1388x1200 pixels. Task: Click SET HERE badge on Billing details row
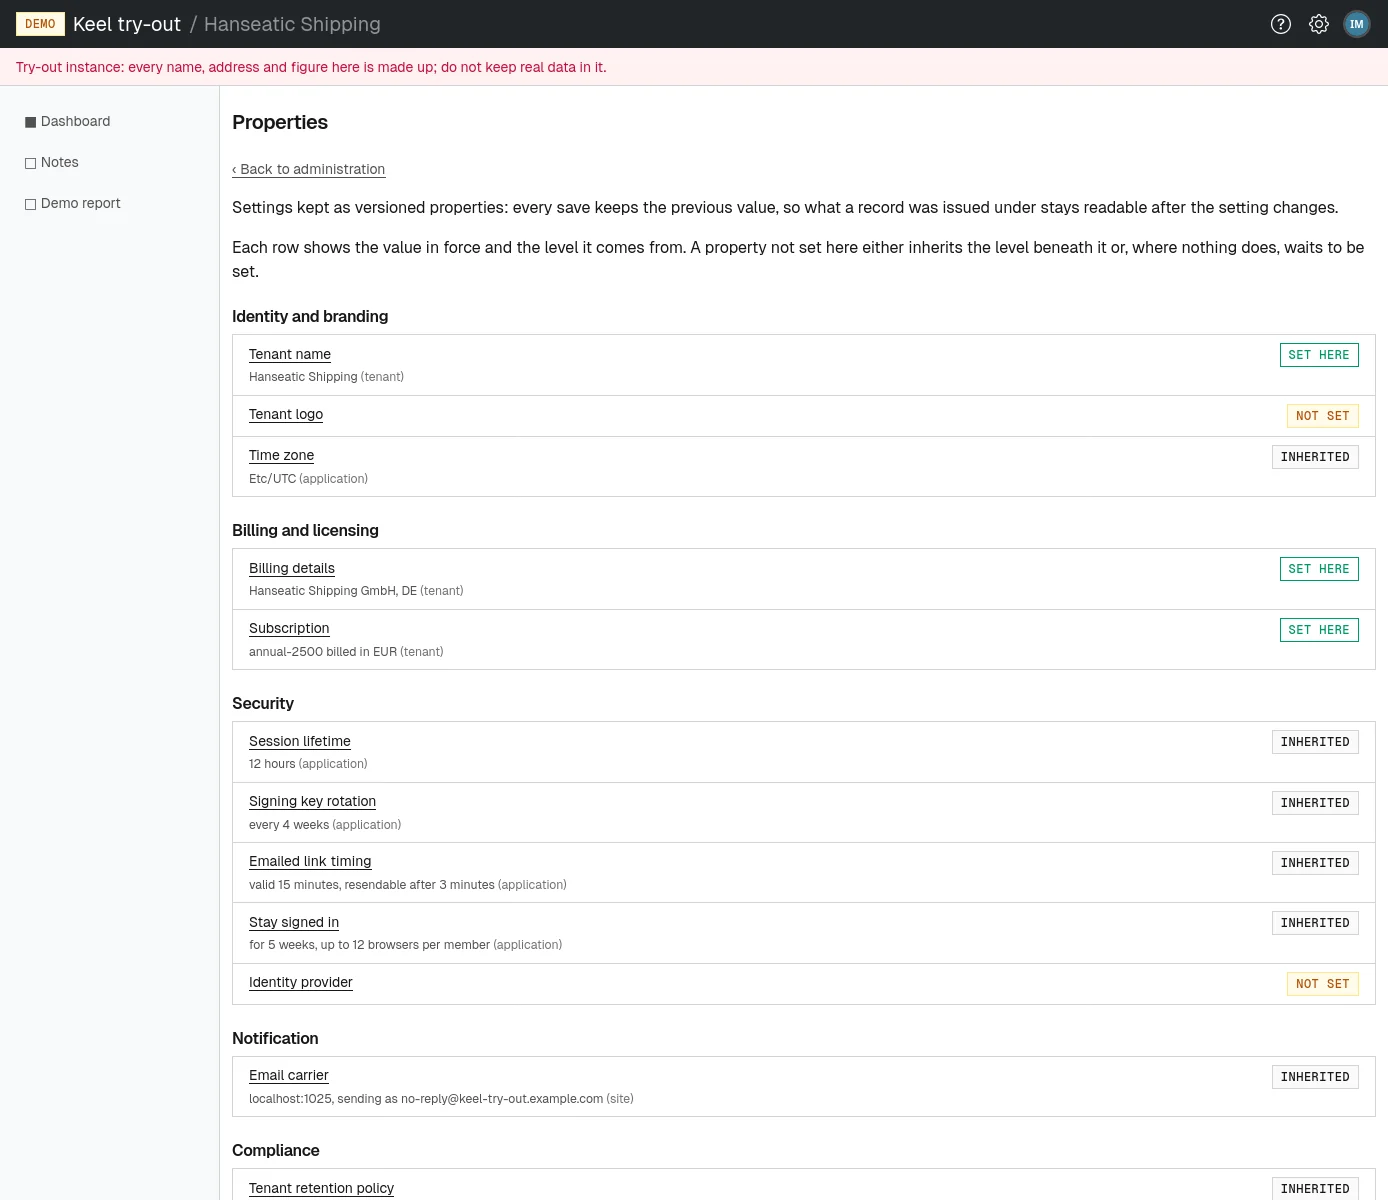1319,569
